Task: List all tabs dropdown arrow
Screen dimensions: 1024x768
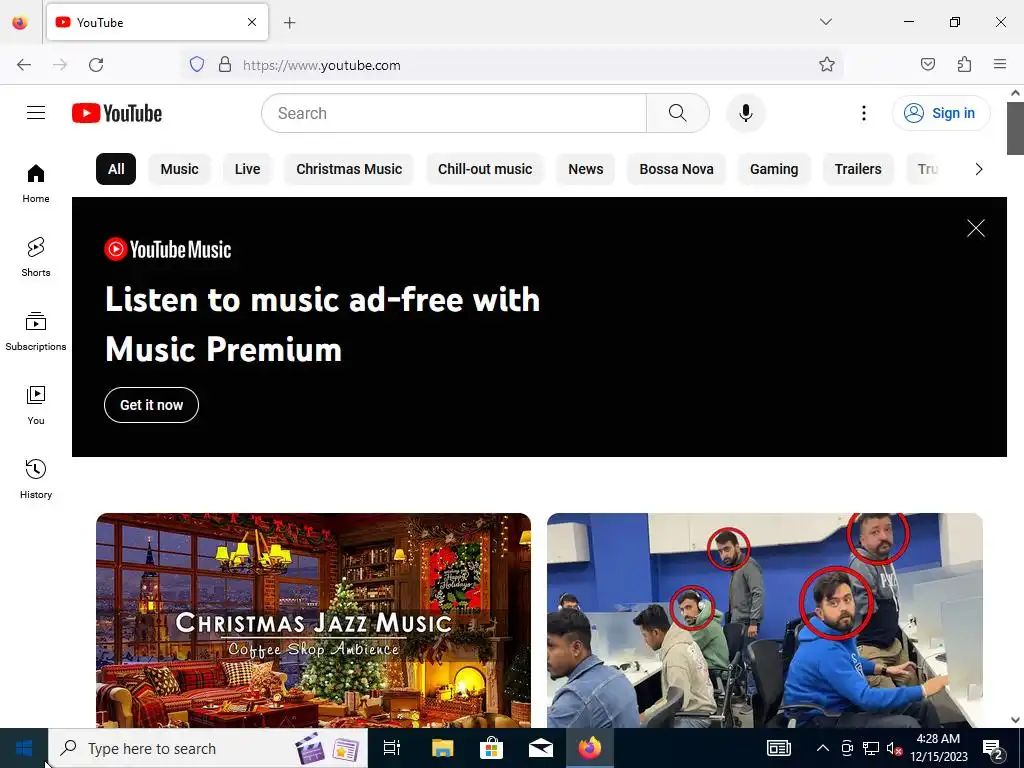Action: click(826, 22)
